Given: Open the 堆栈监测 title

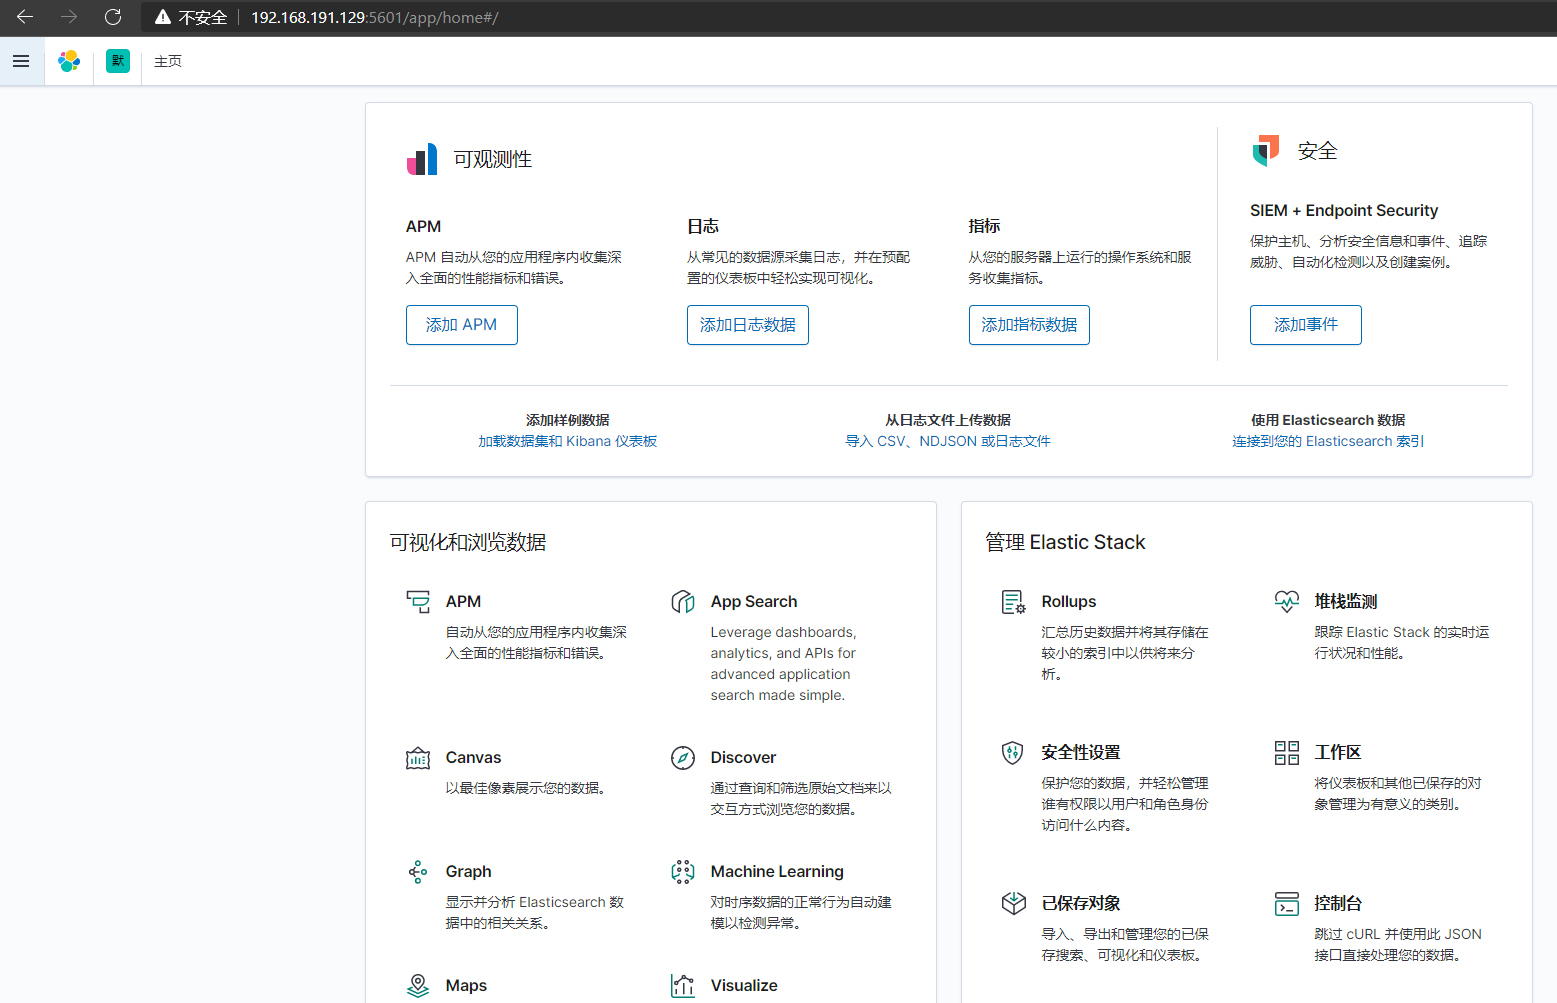Looking at the screenshot, I should (1346, 602).
